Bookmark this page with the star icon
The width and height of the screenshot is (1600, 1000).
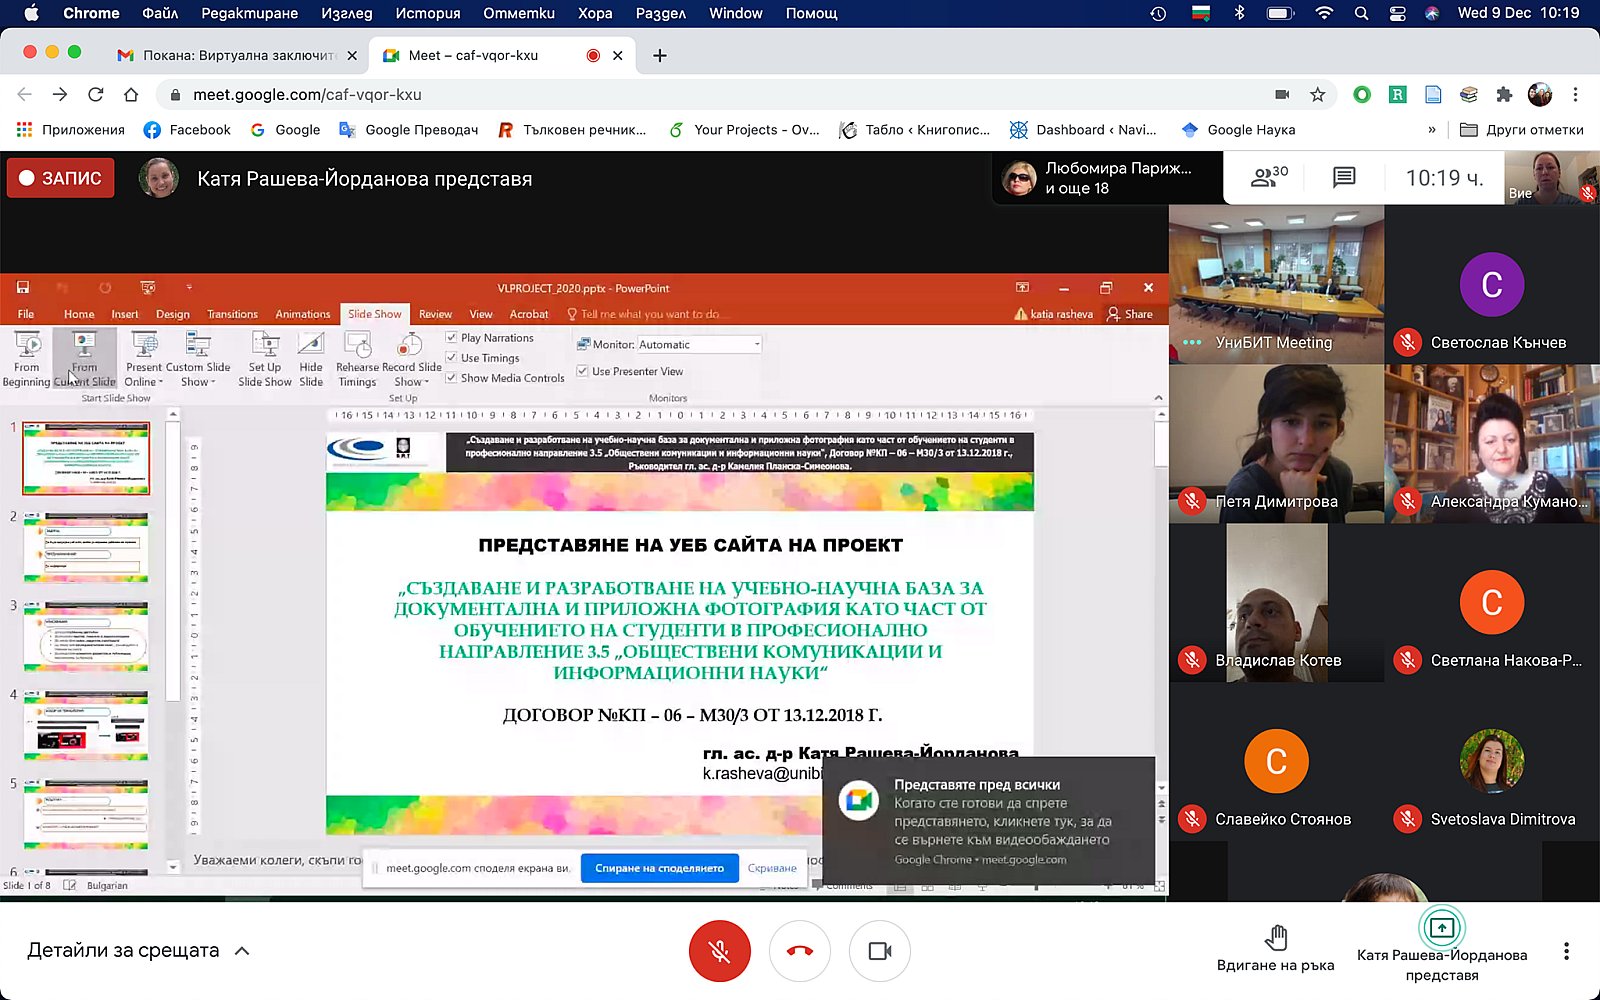[x=1317, y=95]
